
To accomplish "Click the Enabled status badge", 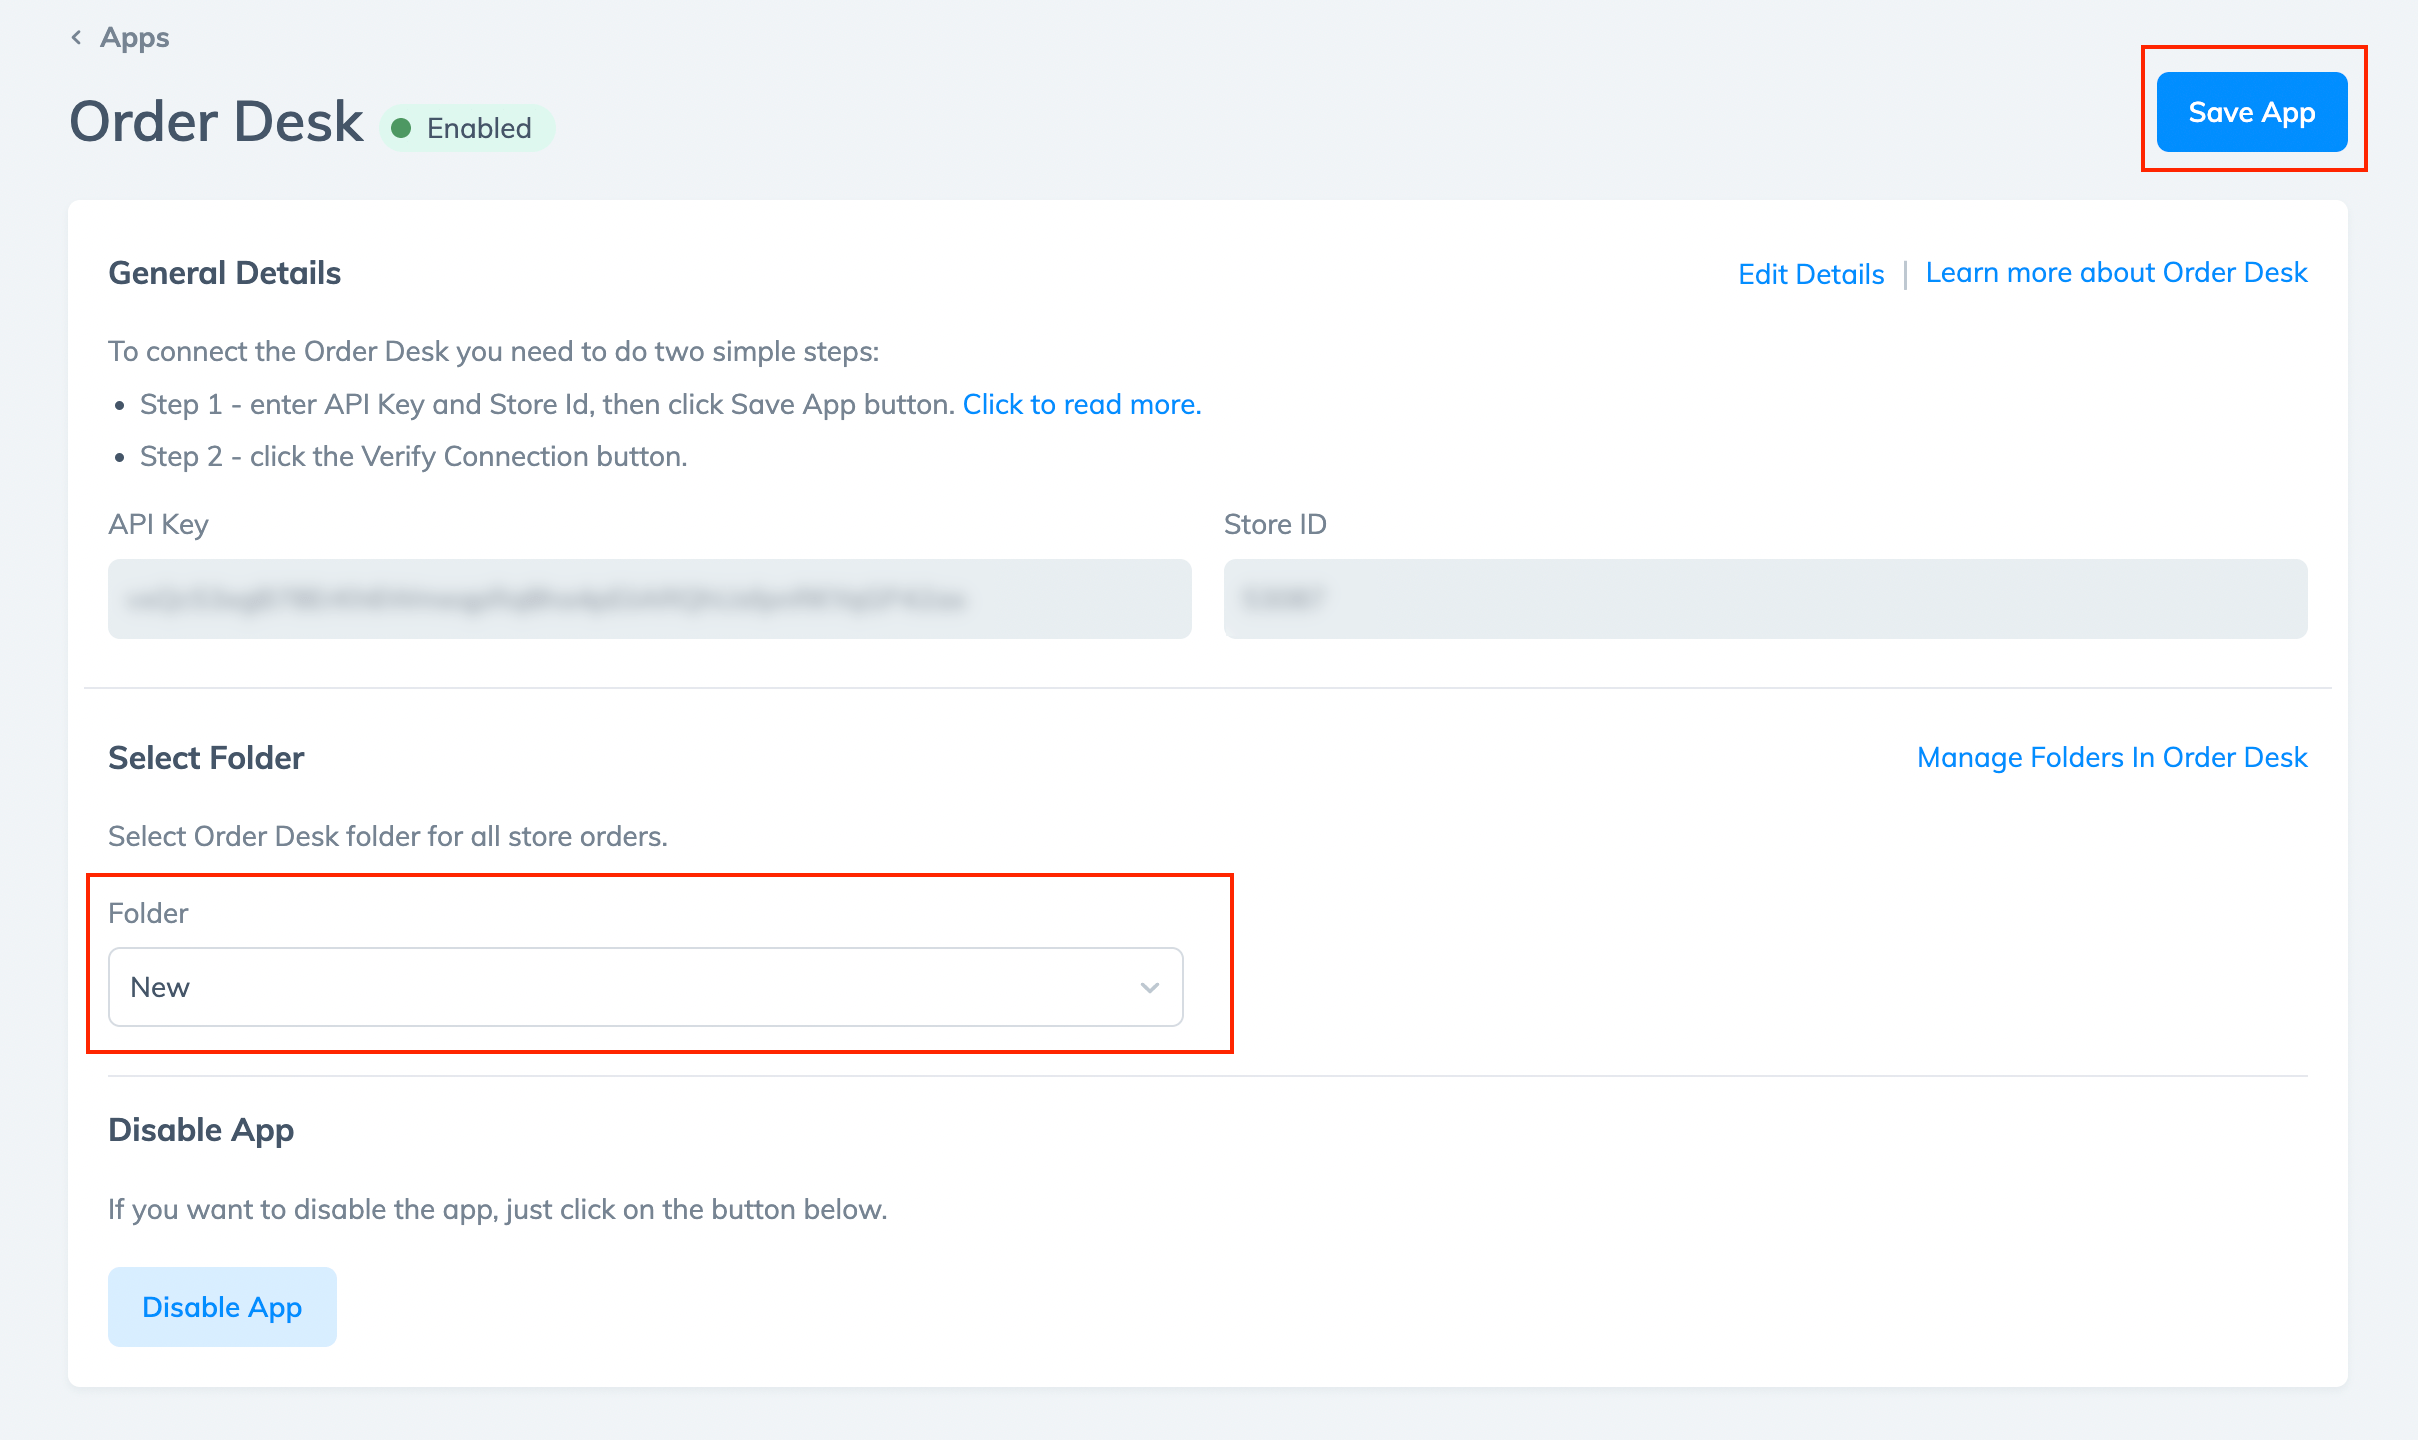I will (465, 127).
